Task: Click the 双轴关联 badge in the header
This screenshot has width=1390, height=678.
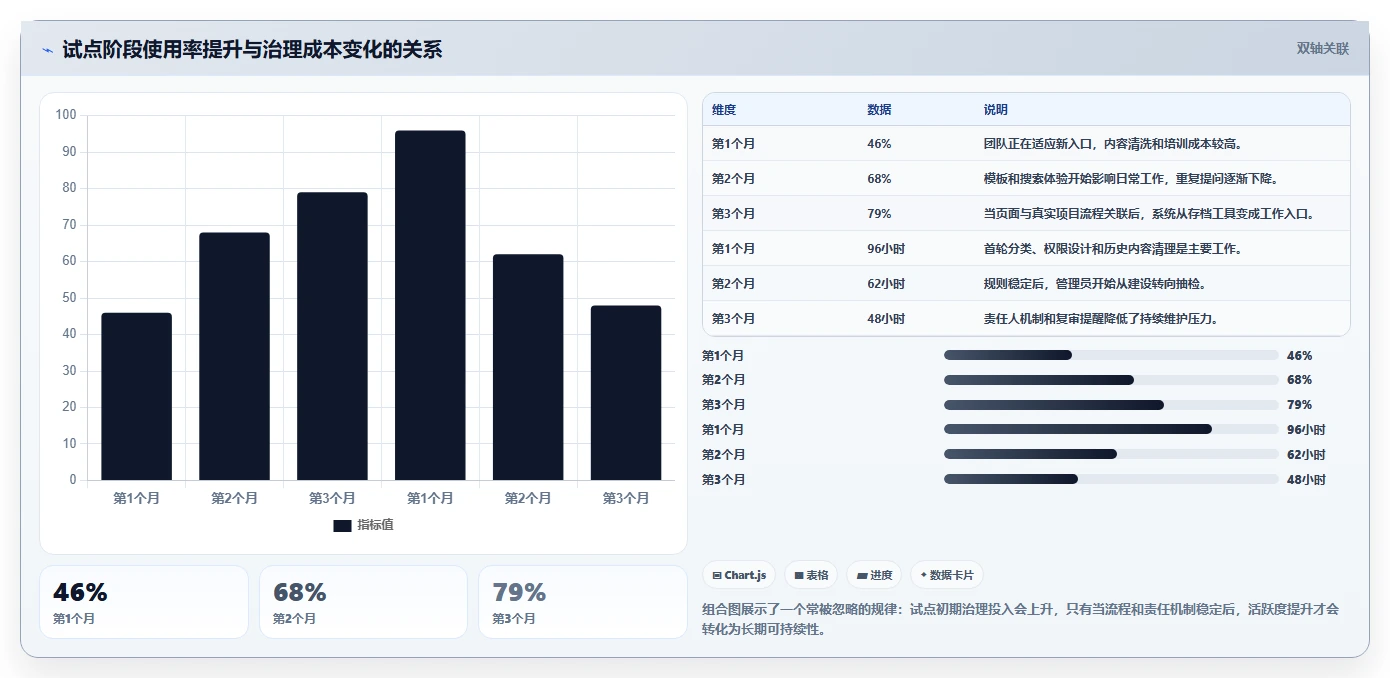Action: (1323, 49)
